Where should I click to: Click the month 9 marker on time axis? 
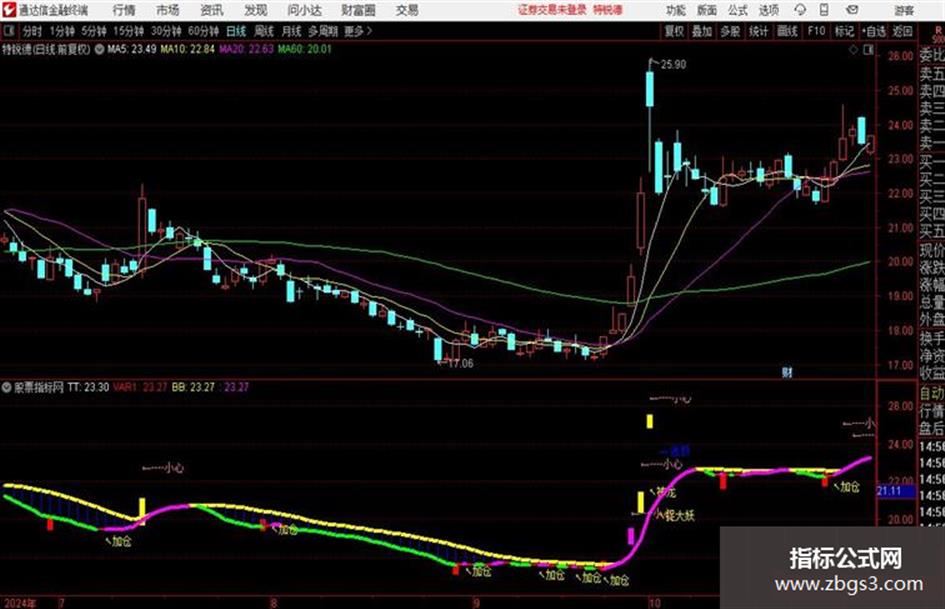tap(477, 603)
